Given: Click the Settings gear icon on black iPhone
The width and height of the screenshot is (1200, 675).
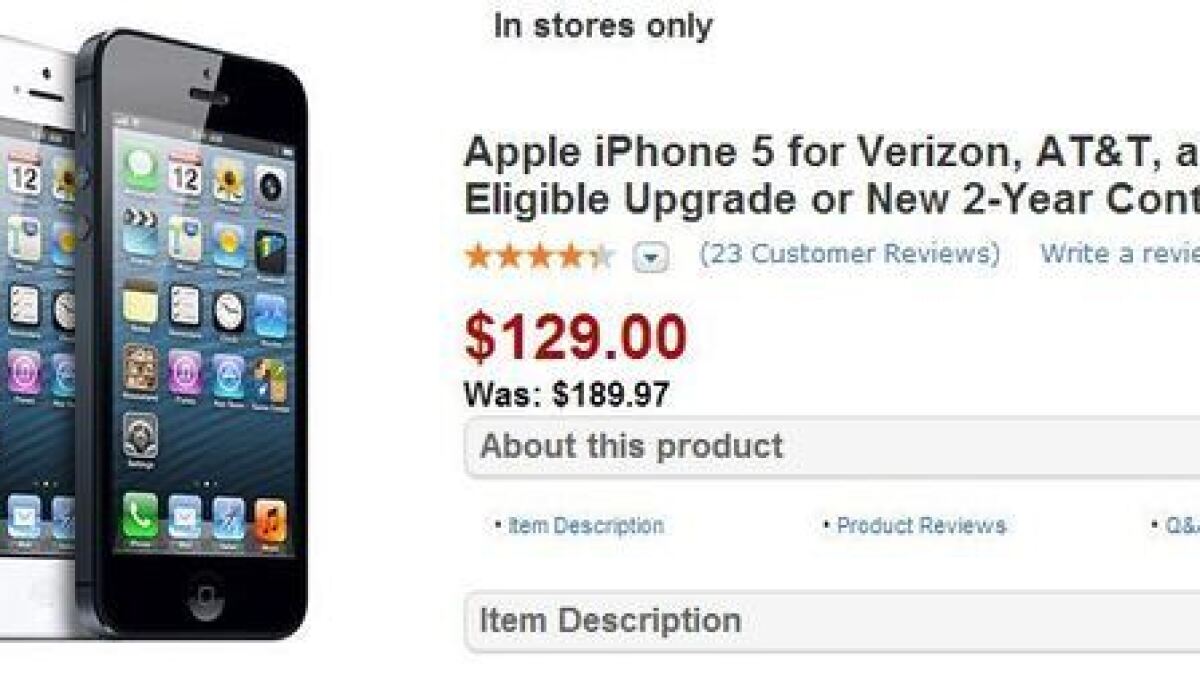Looking at the screenshot, I should point(140,436).
